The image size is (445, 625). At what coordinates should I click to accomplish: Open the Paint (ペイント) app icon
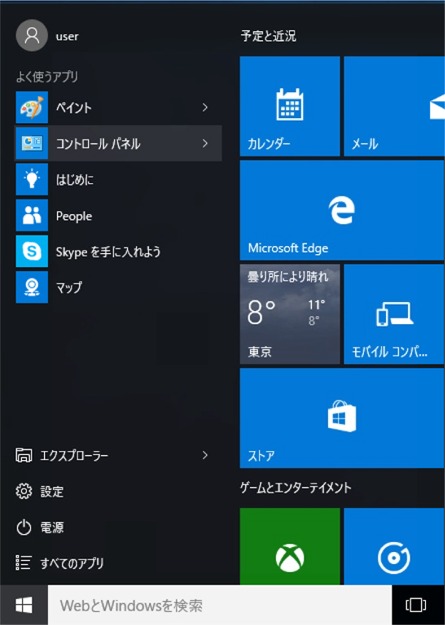click(32, 107)
